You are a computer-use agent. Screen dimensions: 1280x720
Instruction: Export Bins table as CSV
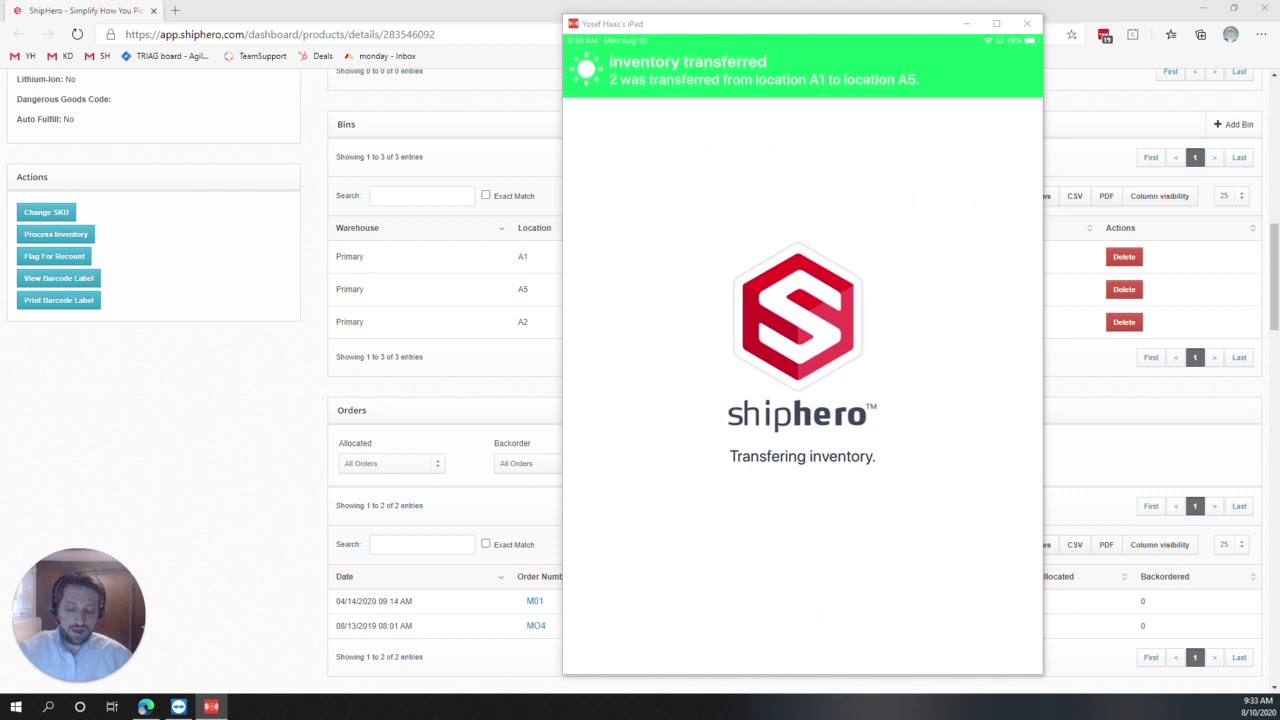point(1075,196)
